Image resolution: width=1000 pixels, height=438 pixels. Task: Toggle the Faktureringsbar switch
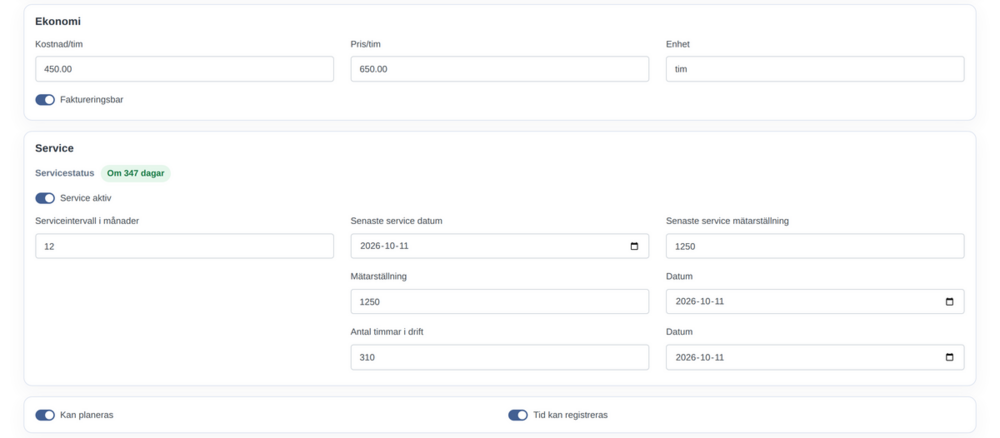click(45, 100)
